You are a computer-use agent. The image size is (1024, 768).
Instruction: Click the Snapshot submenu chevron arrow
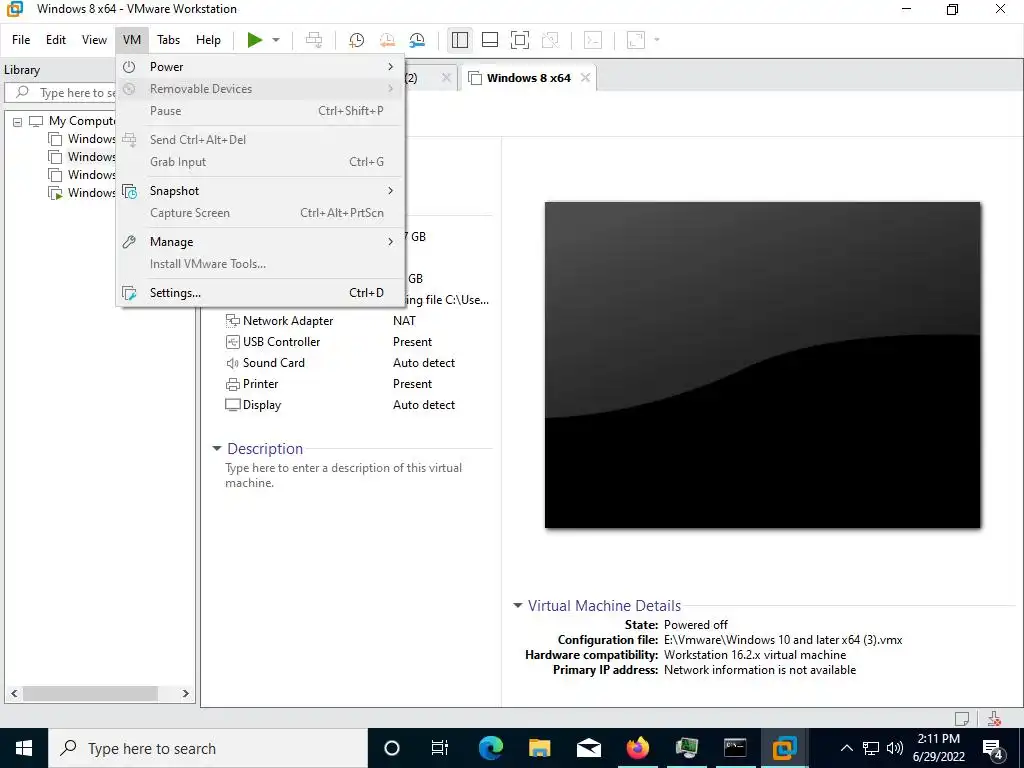pos(391,191)
